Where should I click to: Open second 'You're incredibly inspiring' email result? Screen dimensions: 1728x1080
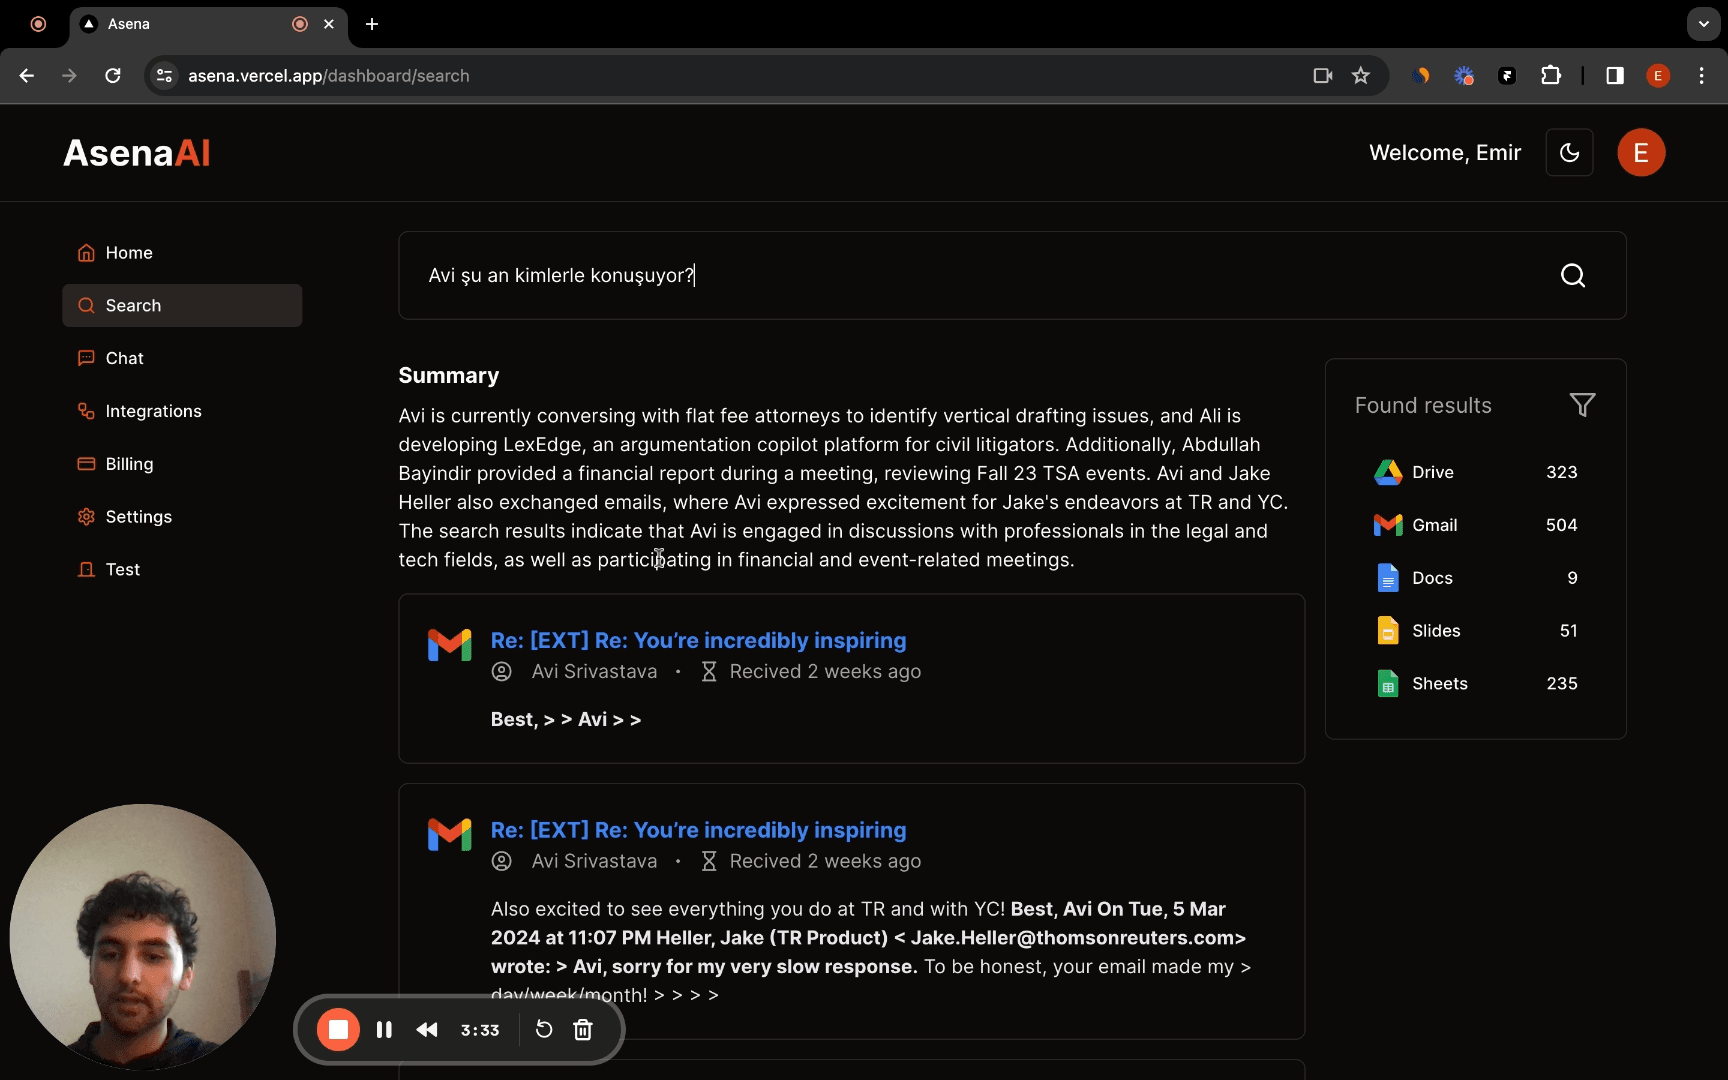point(698,830)
